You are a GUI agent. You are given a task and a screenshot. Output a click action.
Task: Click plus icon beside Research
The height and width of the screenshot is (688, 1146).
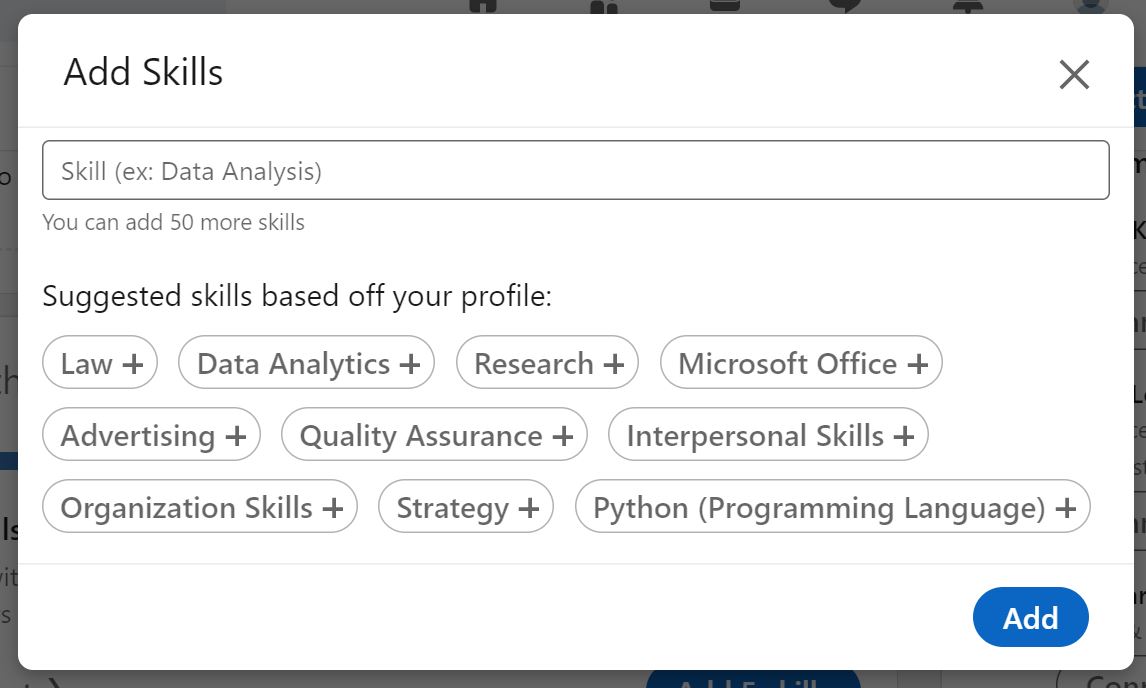tap(614, 365)
